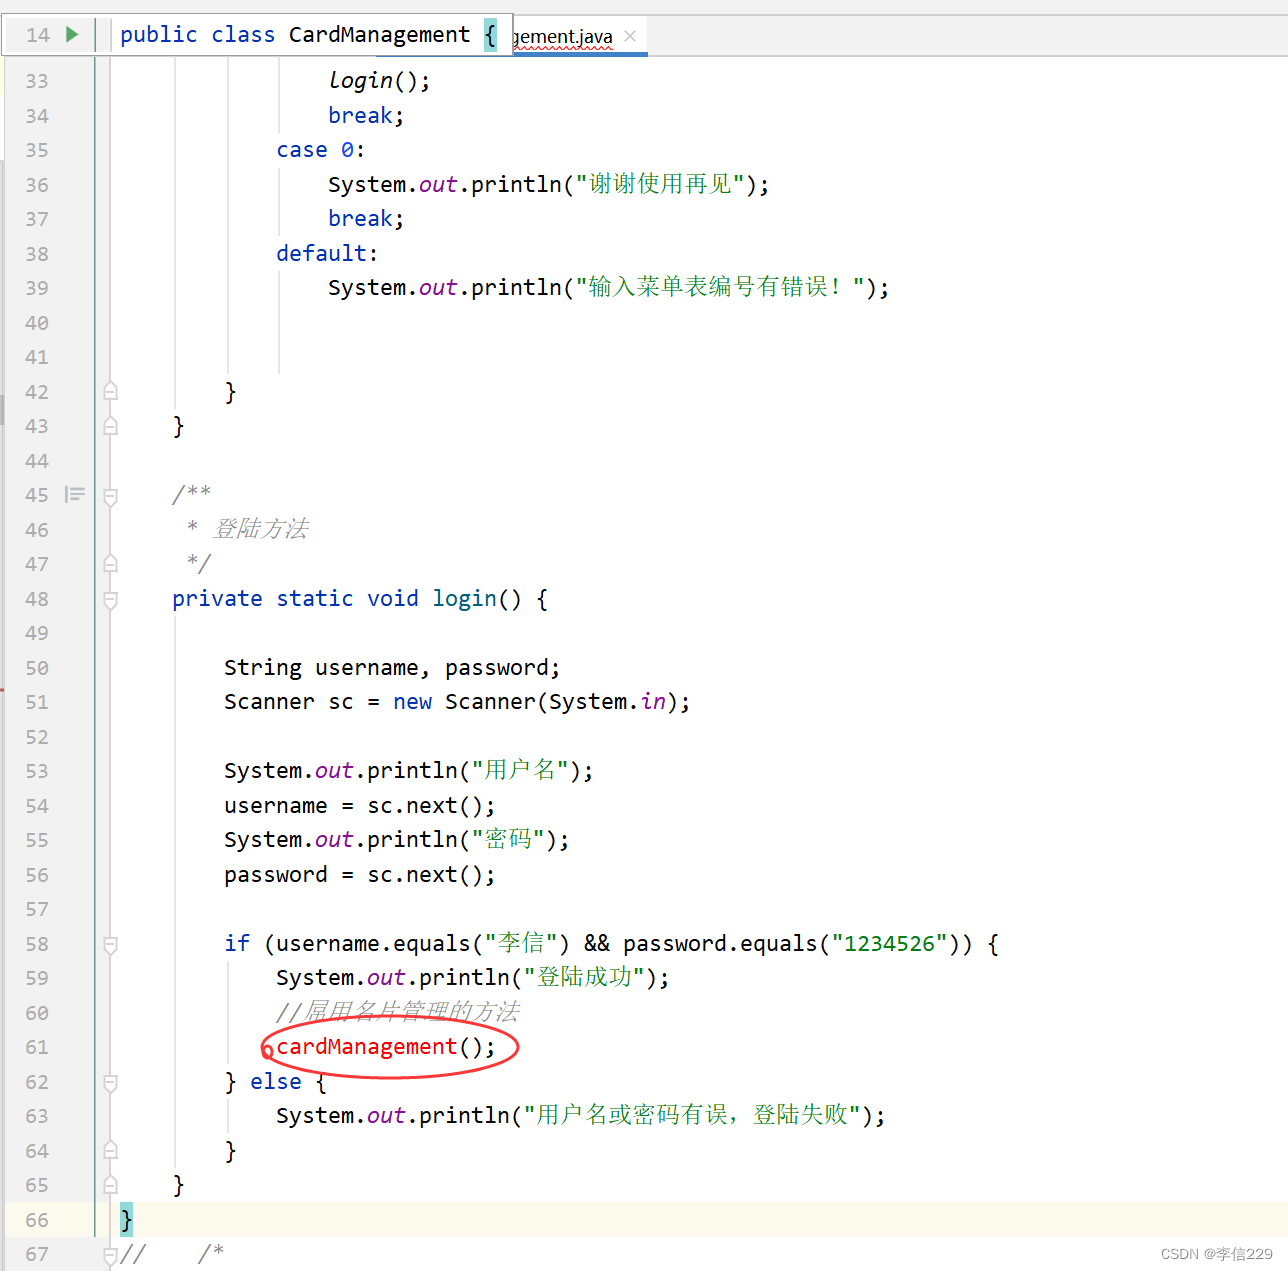
Task: Click 'Scanner sc = new Scanner(System.in);' line
Action: (x=457, y=702)
